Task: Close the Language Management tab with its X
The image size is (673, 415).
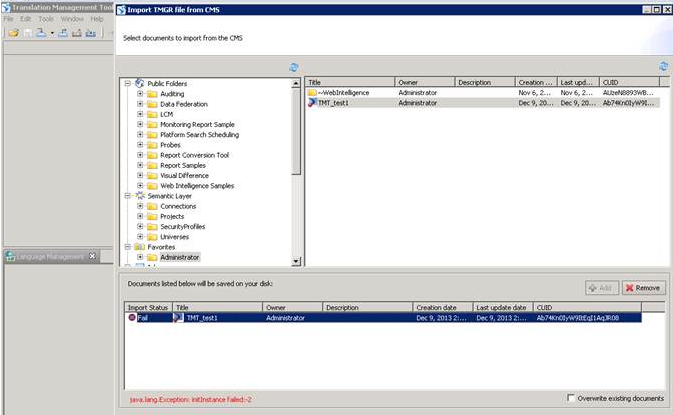Action: tap(92, 256)
